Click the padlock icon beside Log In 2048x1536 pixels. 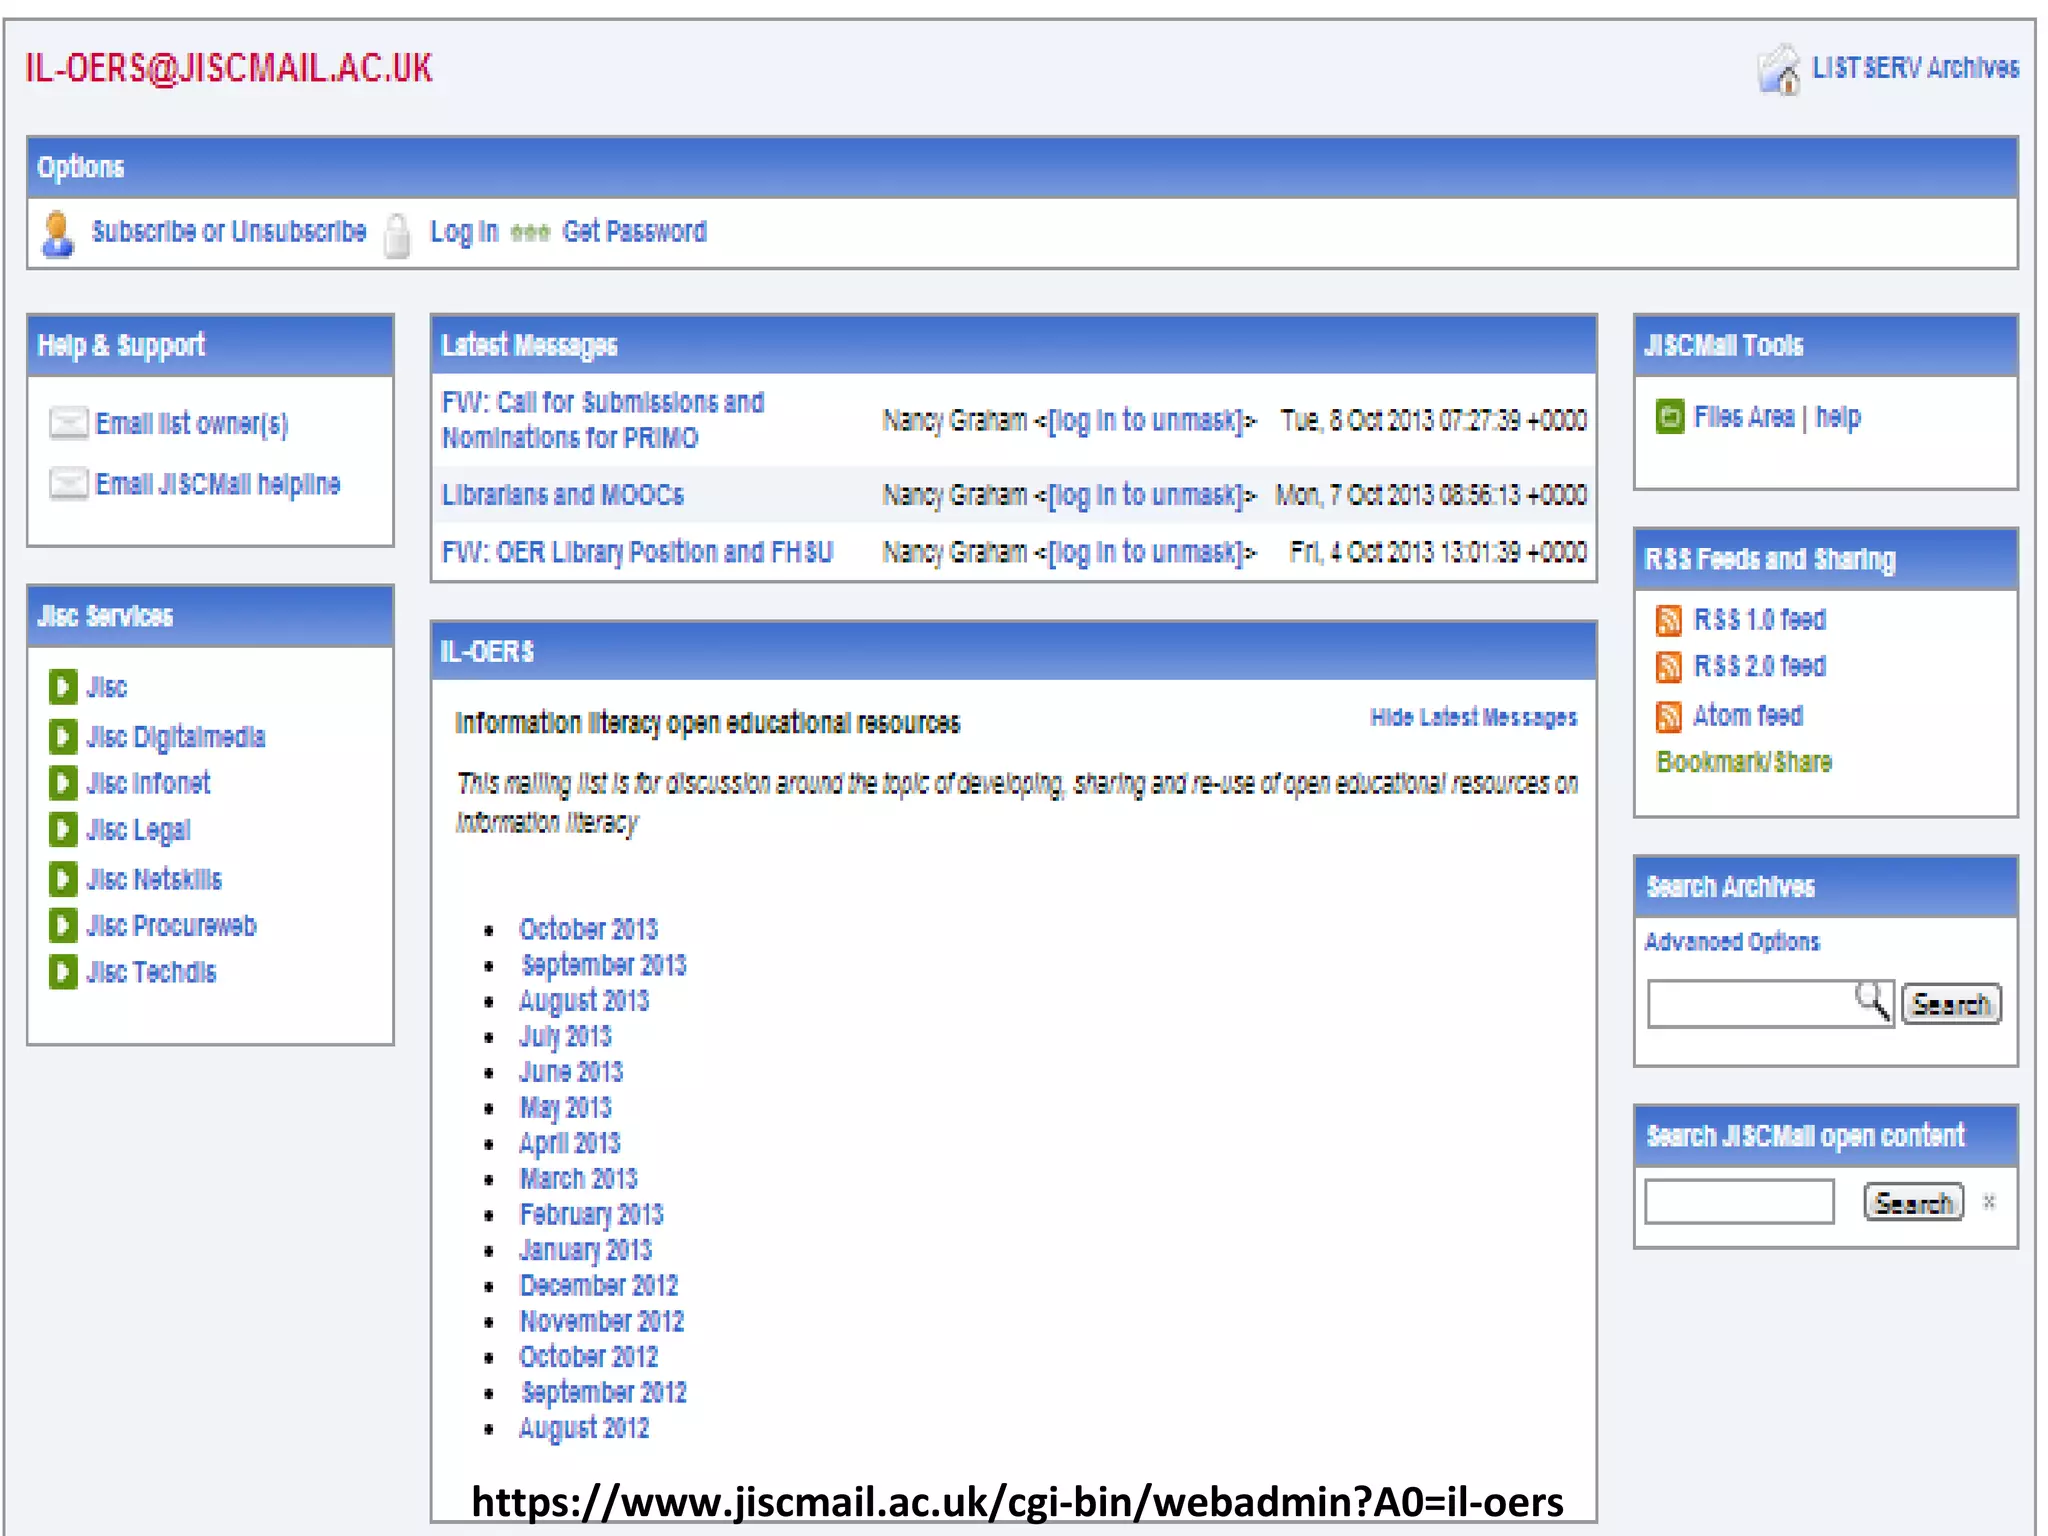pyautogui.click(x=397, y=236)
